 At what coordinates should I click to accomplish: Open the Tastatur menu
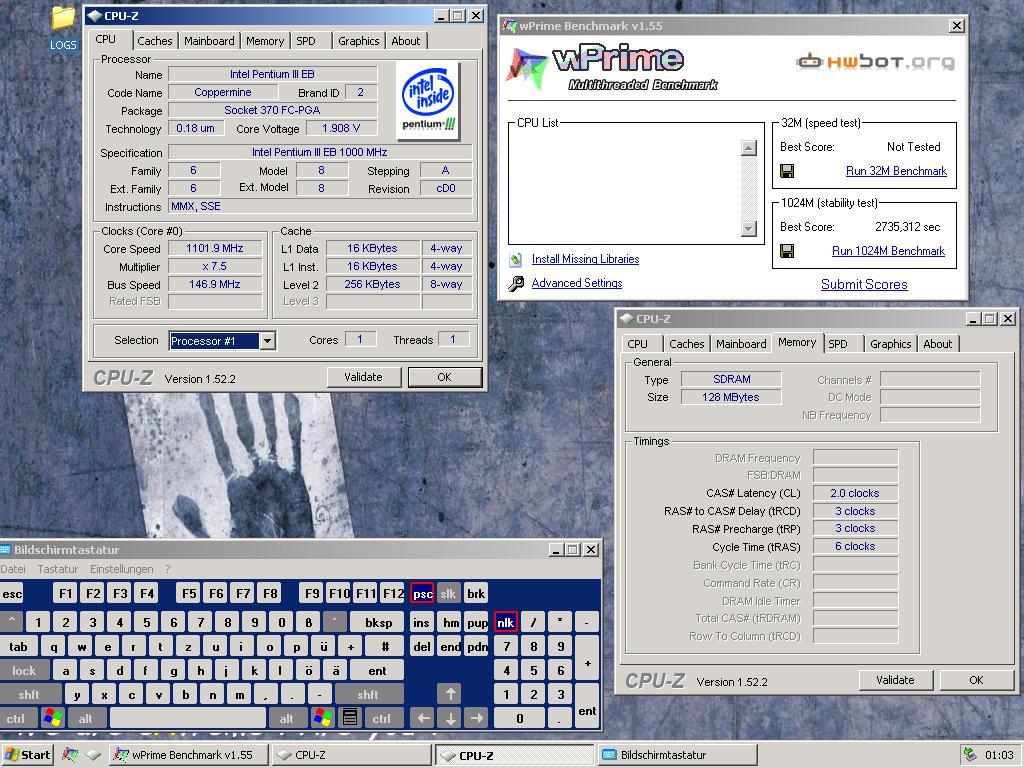coord(57,569)
